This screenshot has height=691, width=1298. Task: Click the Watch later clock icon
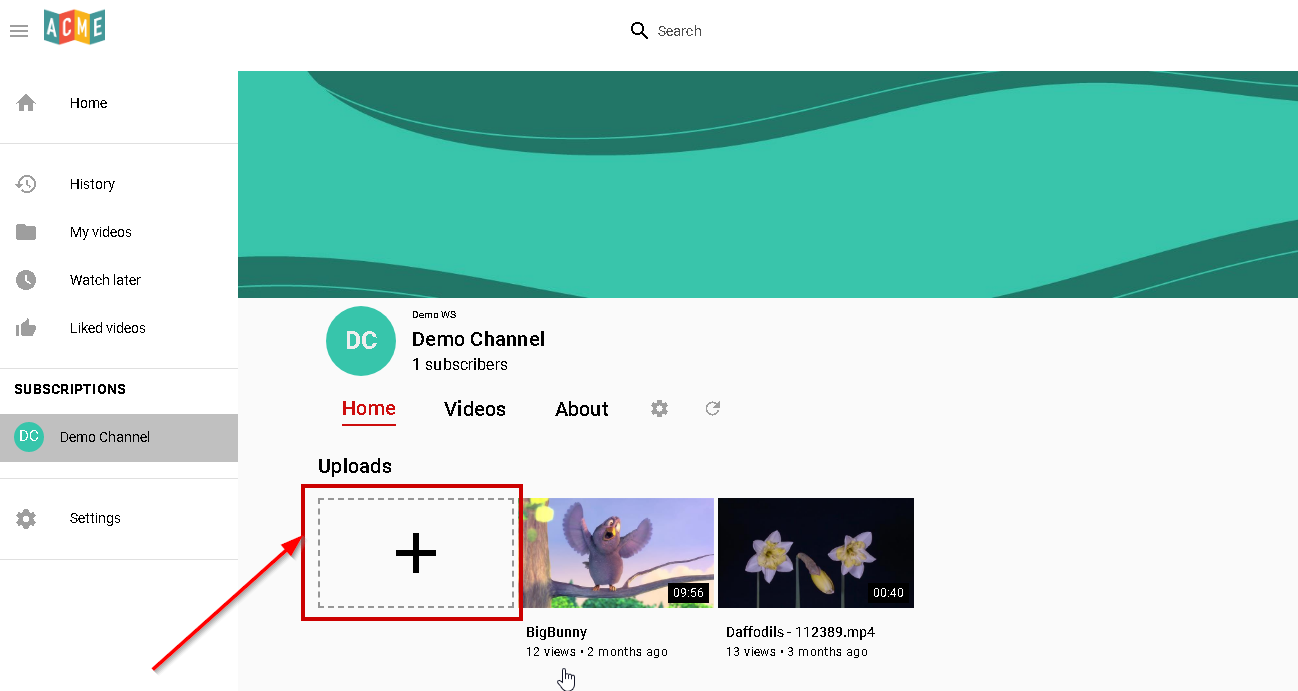click(x=26, y=280)
